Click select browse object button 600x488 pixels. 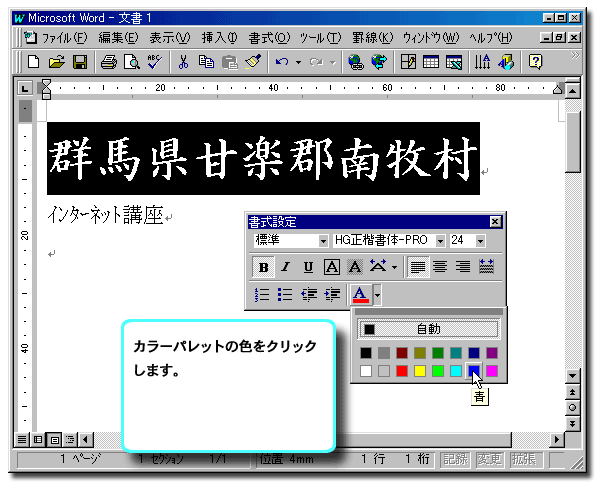[572, 408]
